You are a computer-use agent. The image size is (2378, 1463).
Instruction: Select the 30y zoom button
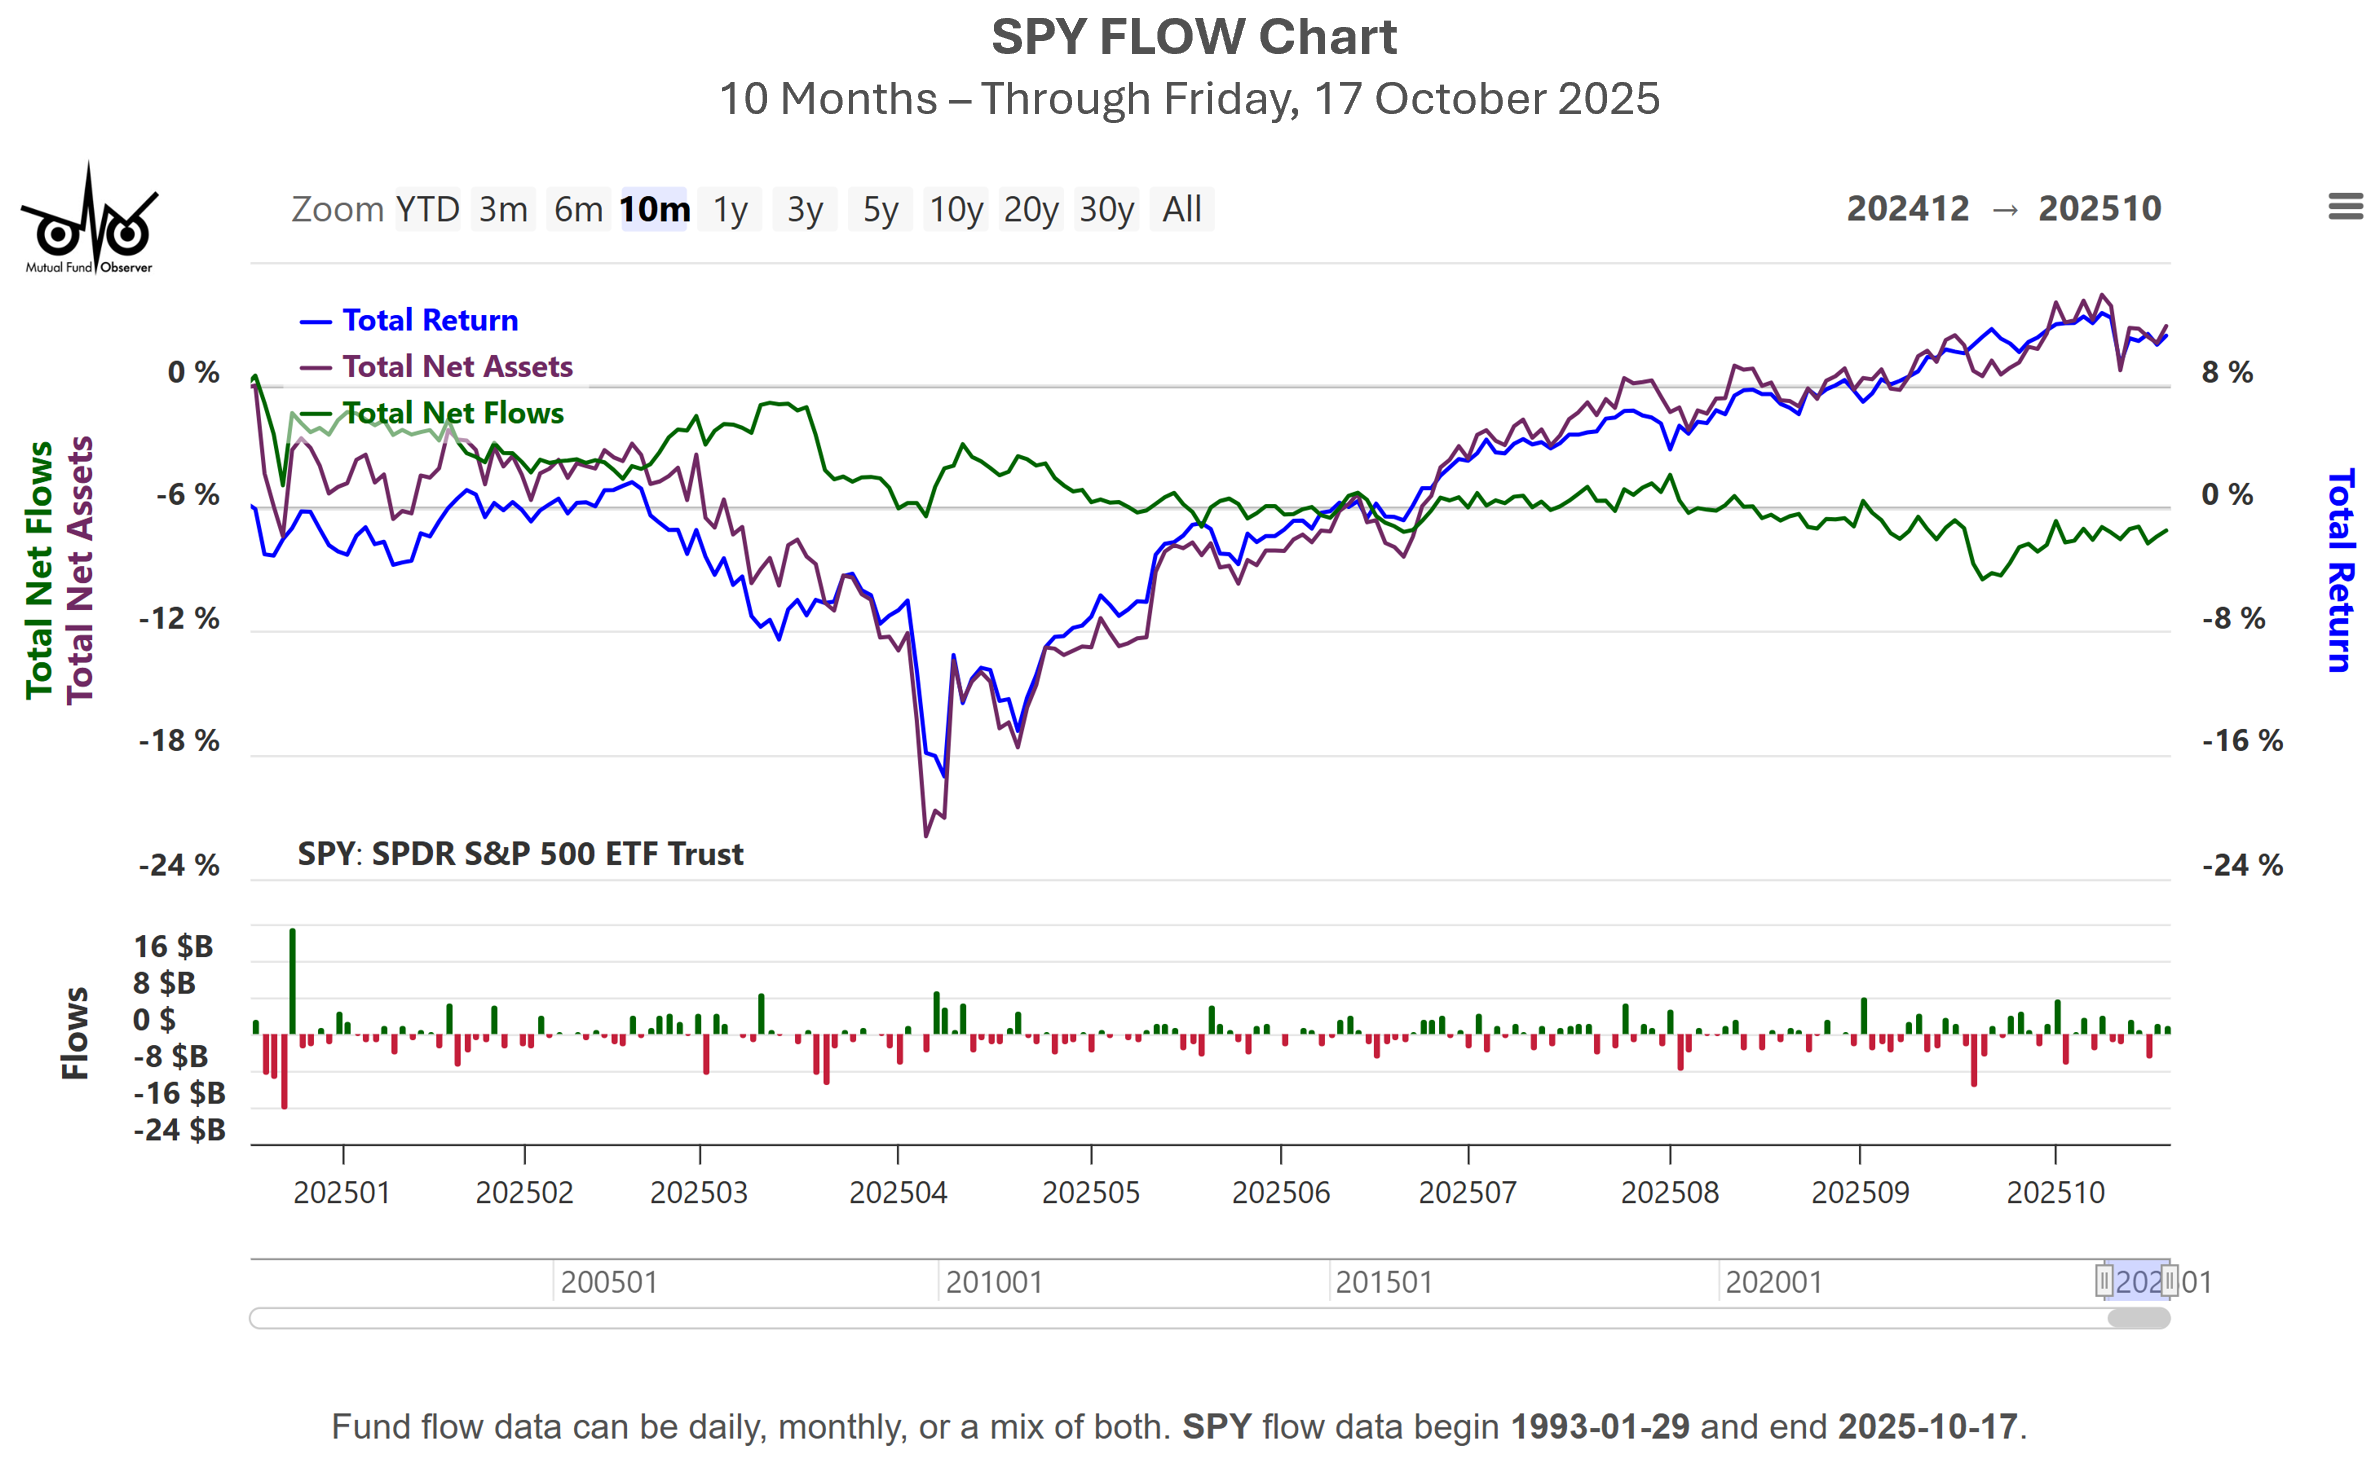pos(1107,209)
